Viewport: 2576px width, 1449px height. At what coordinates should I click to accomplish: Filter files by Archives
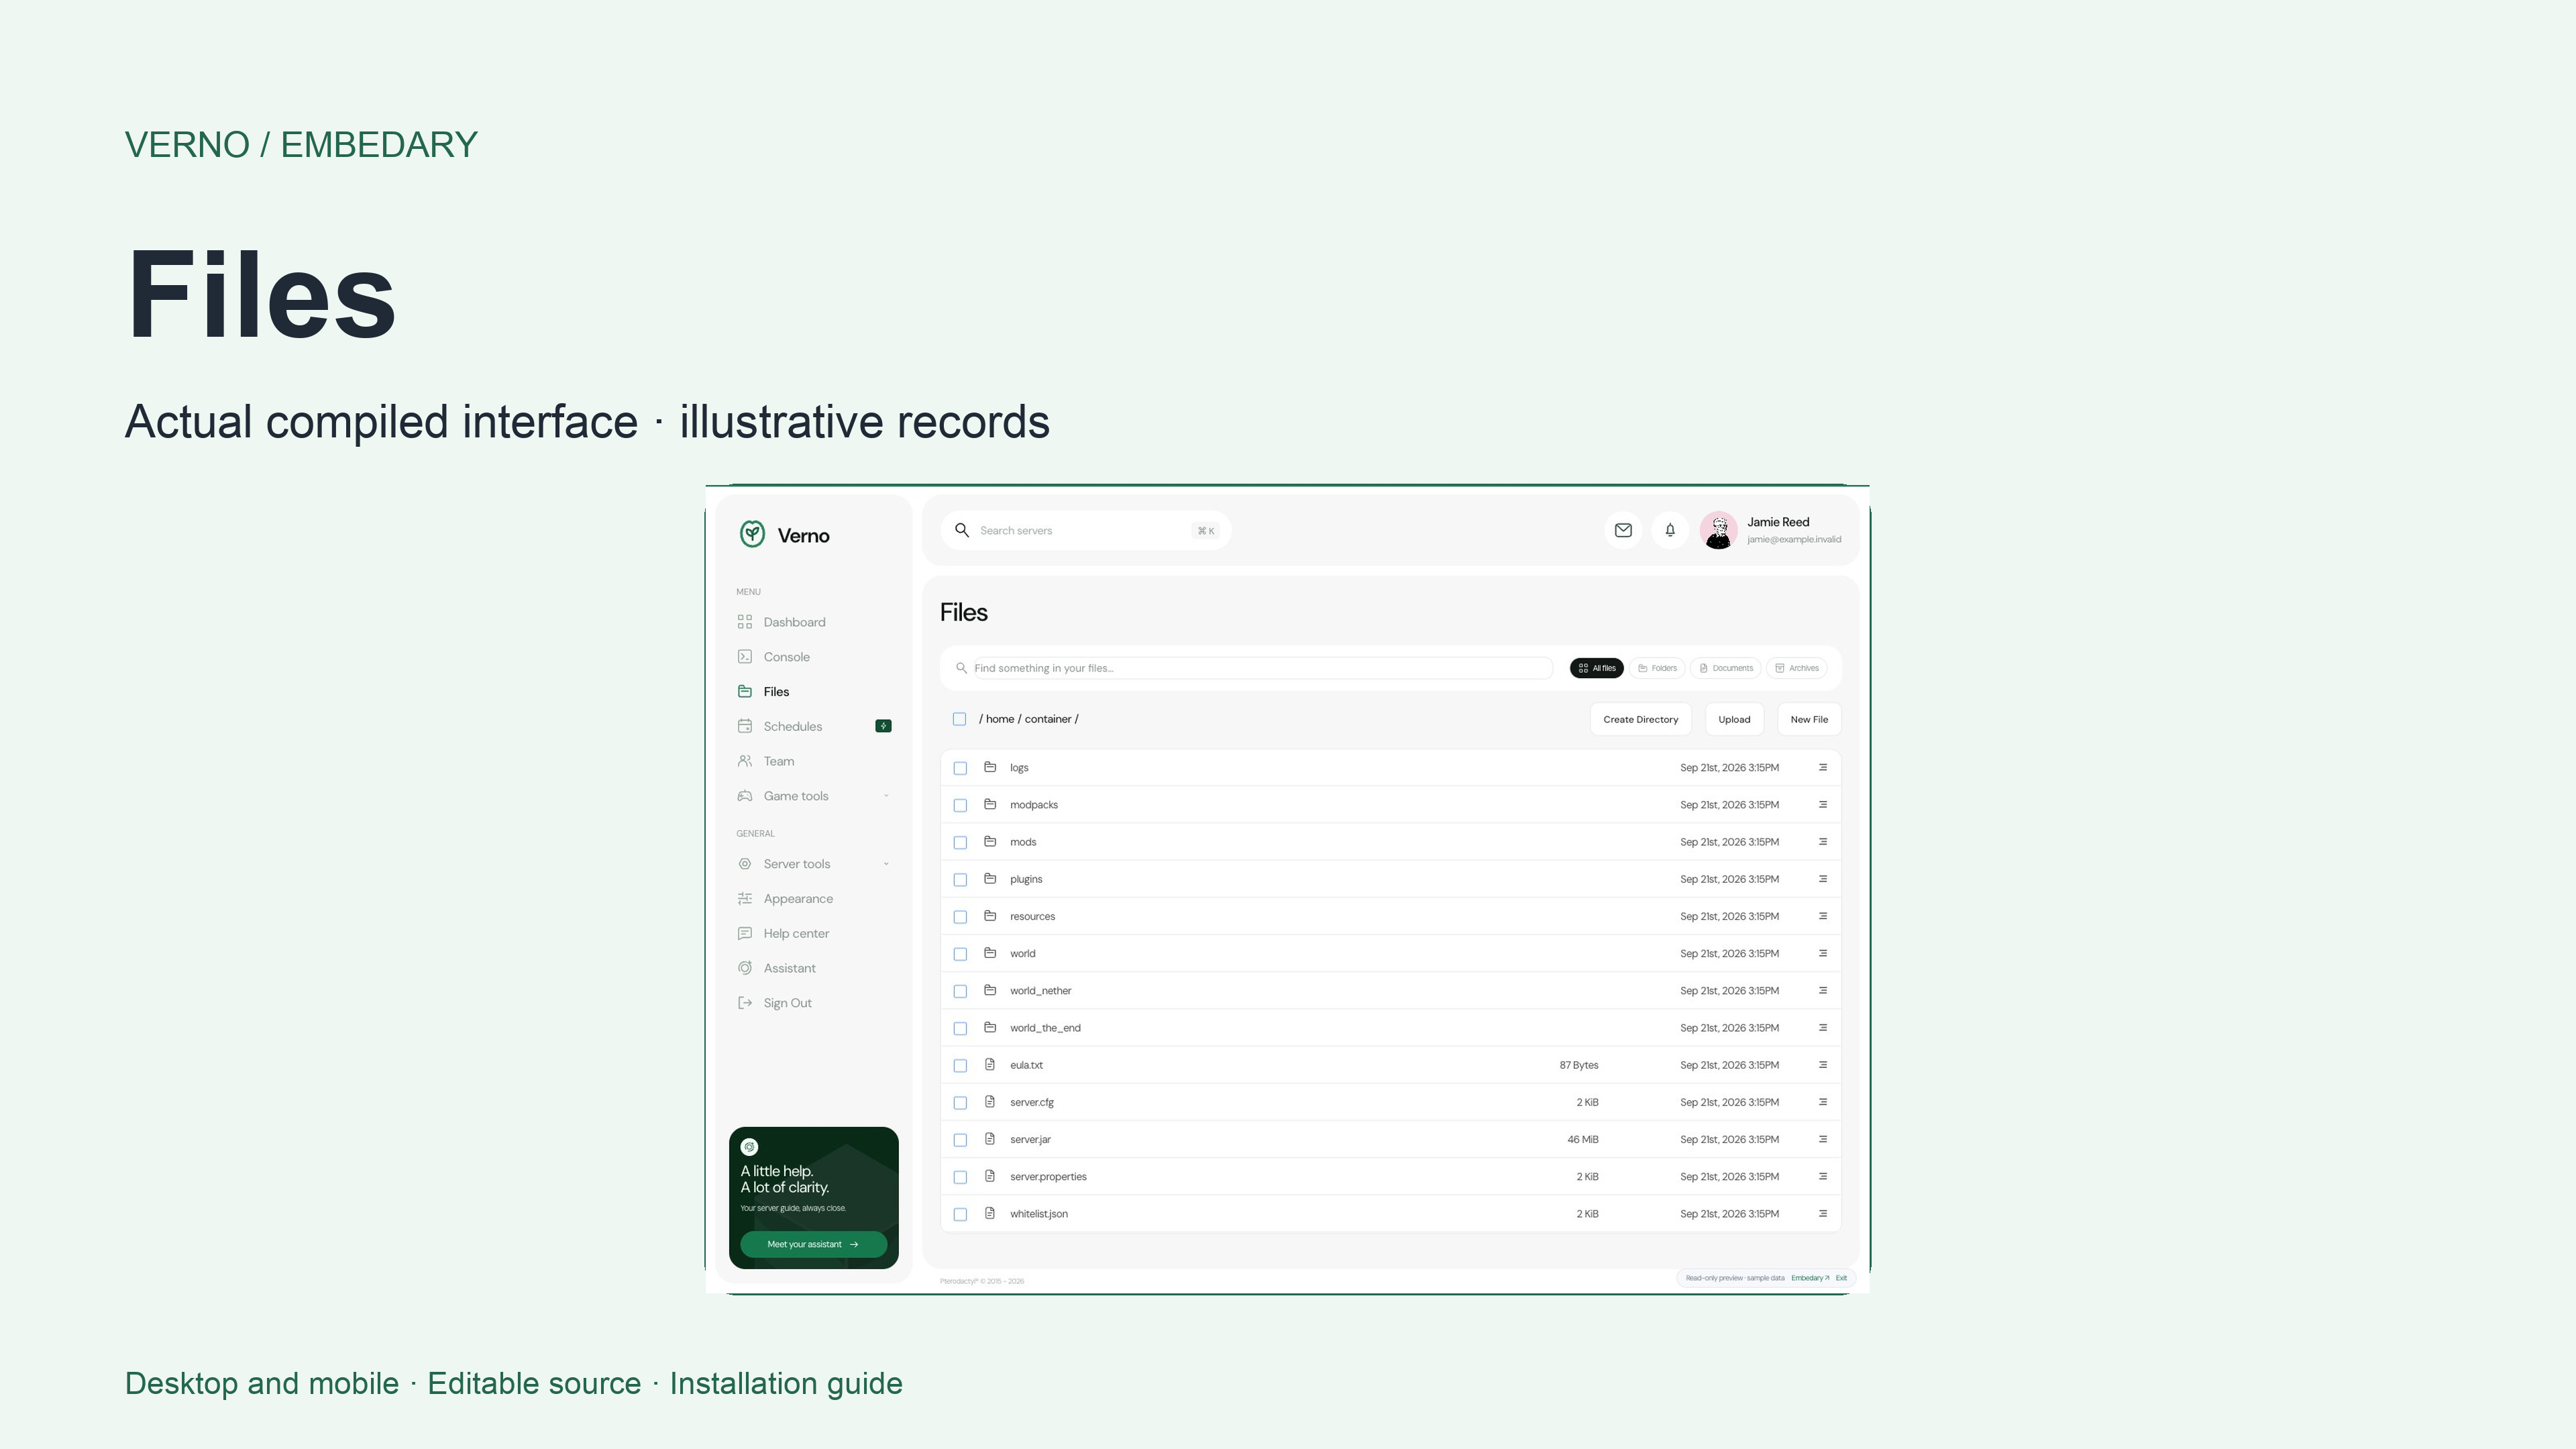1797,668
